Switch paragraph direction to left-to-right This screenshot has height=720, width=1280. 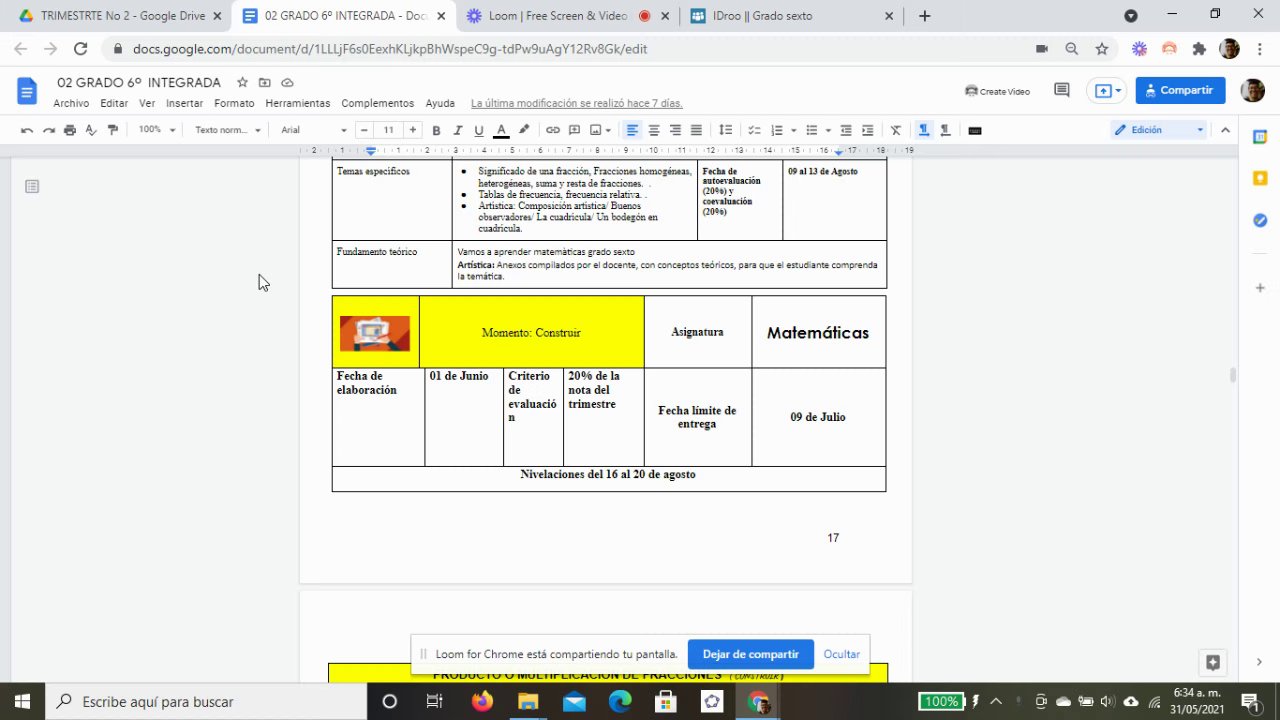click(x=924, y=130)
